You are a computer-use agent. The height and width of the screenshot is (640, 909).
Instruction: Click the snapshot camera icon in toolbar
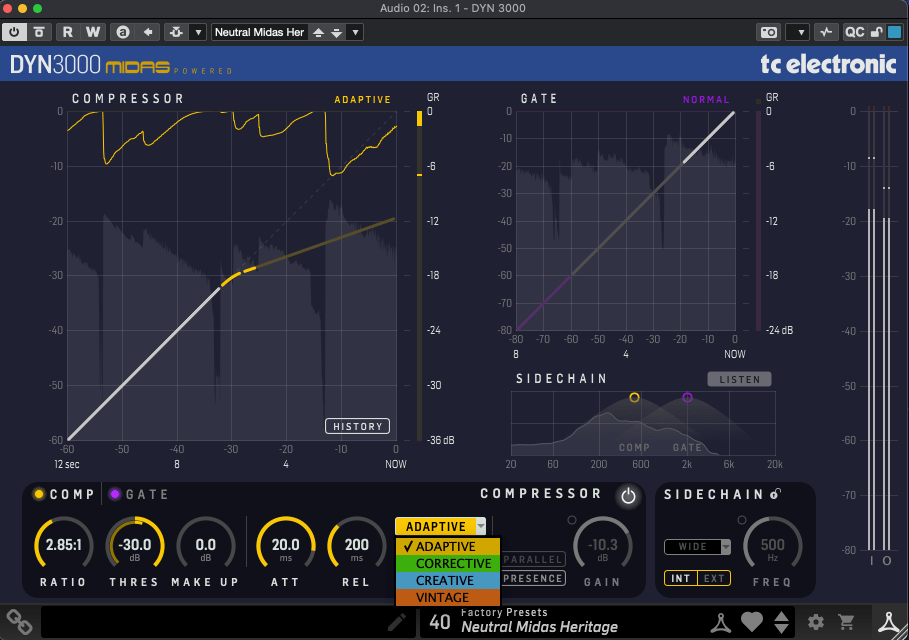768,32
